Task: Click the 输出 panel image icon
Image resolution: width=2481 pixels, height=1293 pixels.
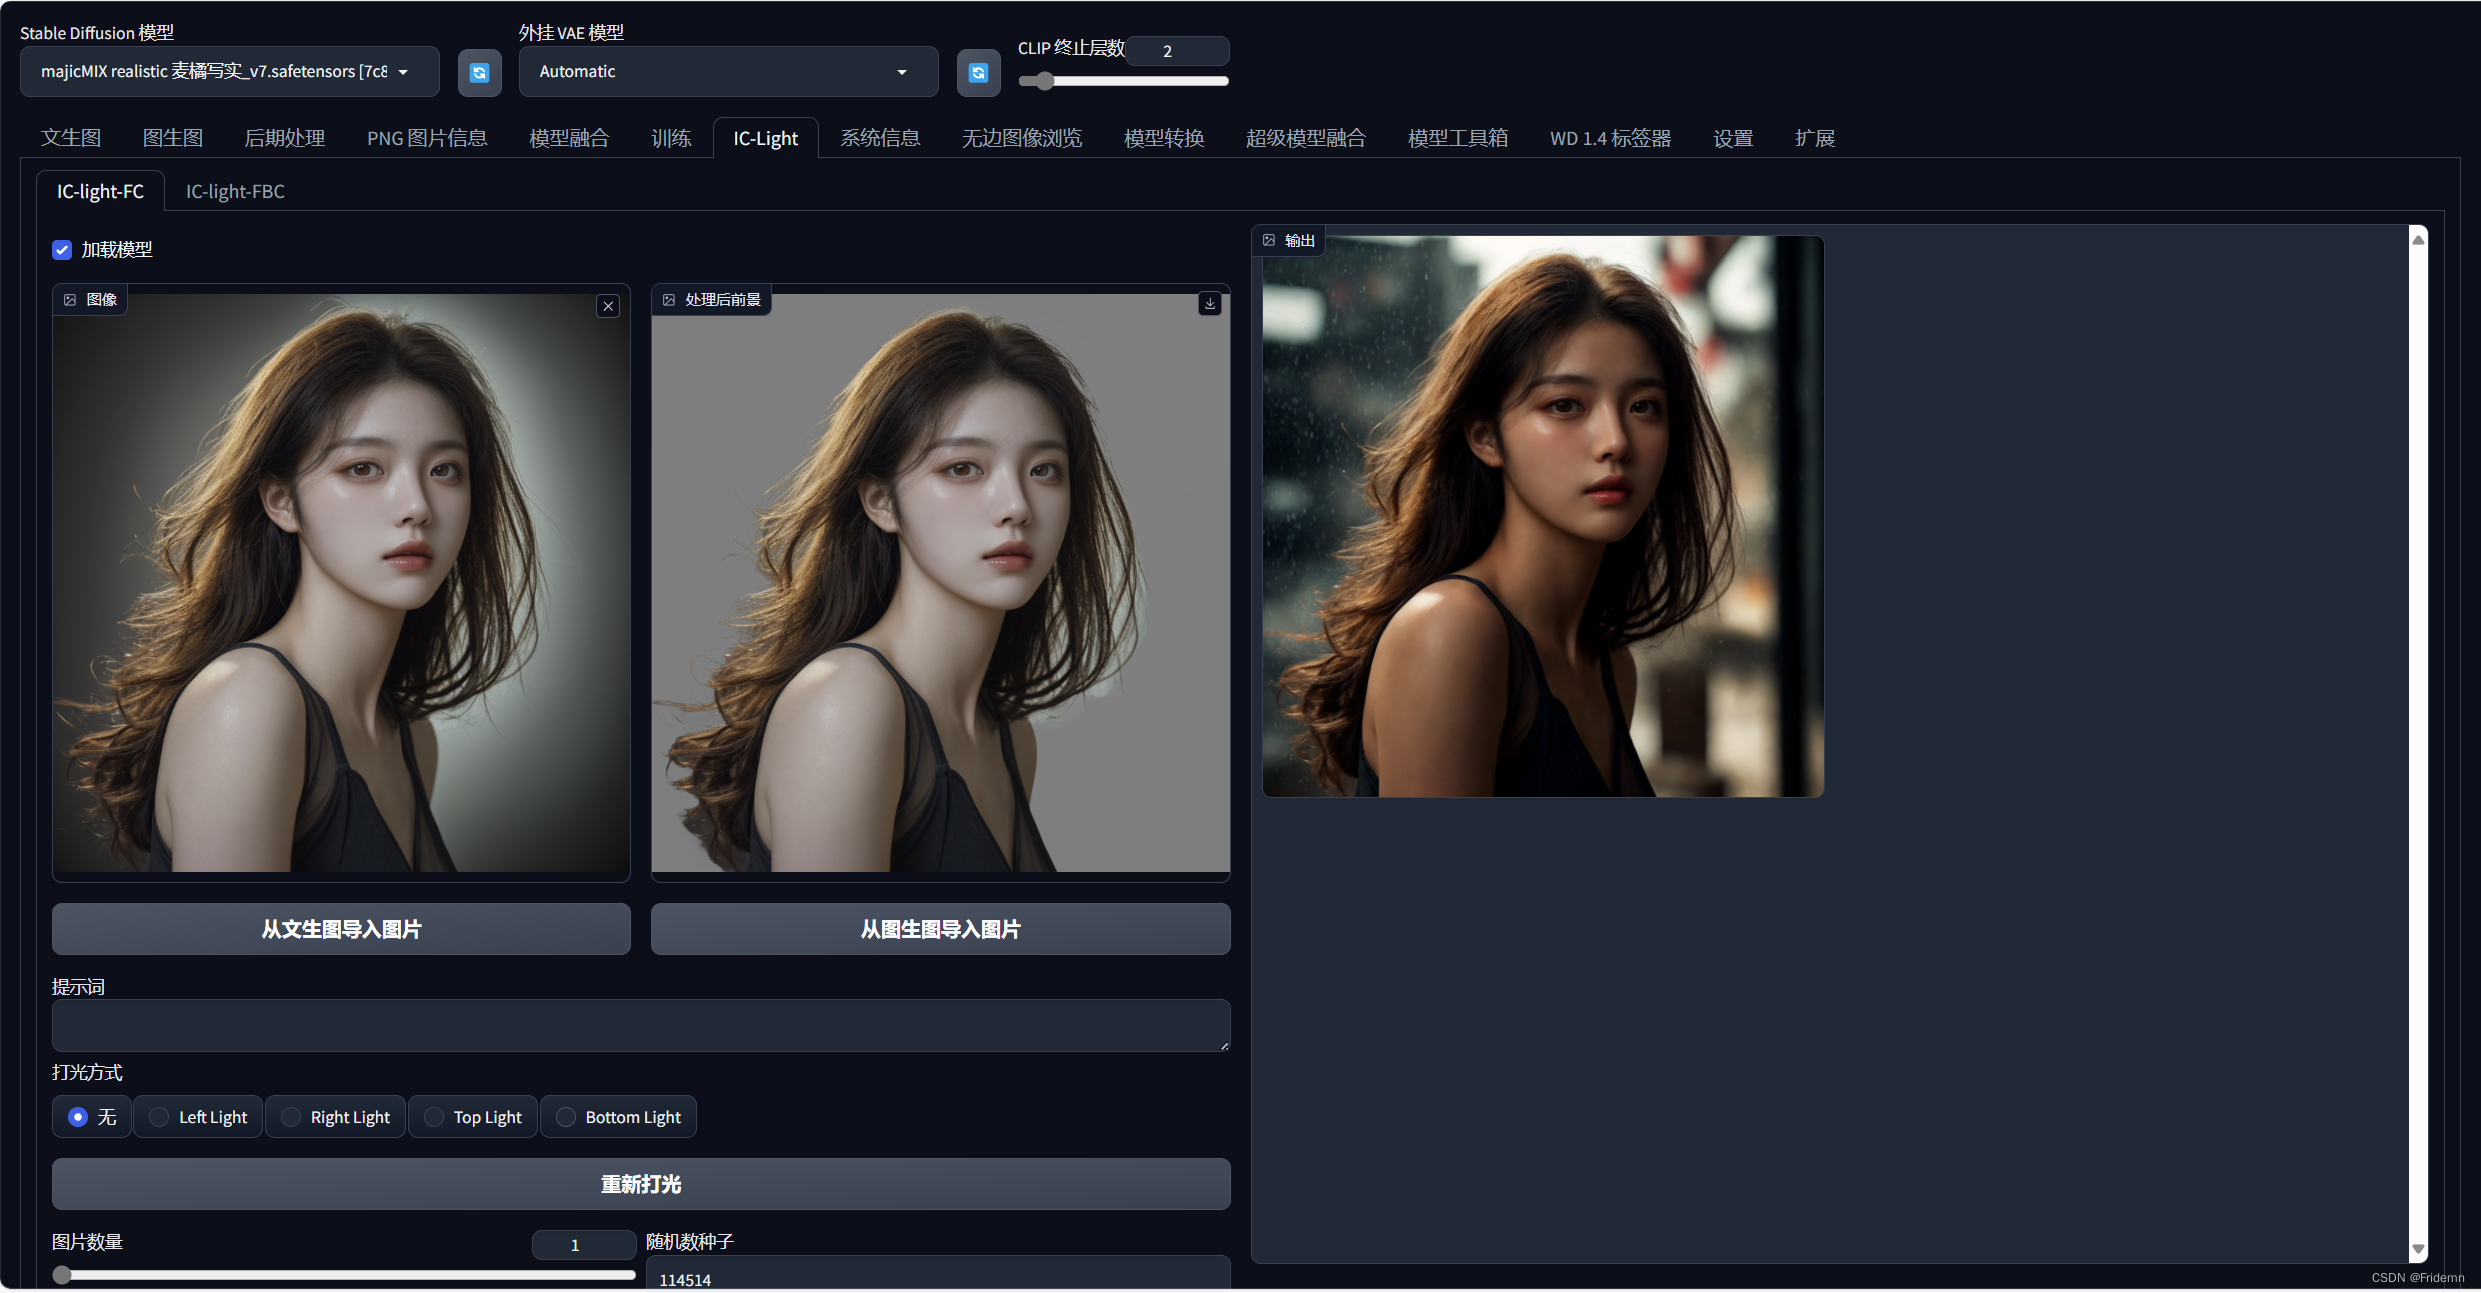Action: tap(1269, 240)
